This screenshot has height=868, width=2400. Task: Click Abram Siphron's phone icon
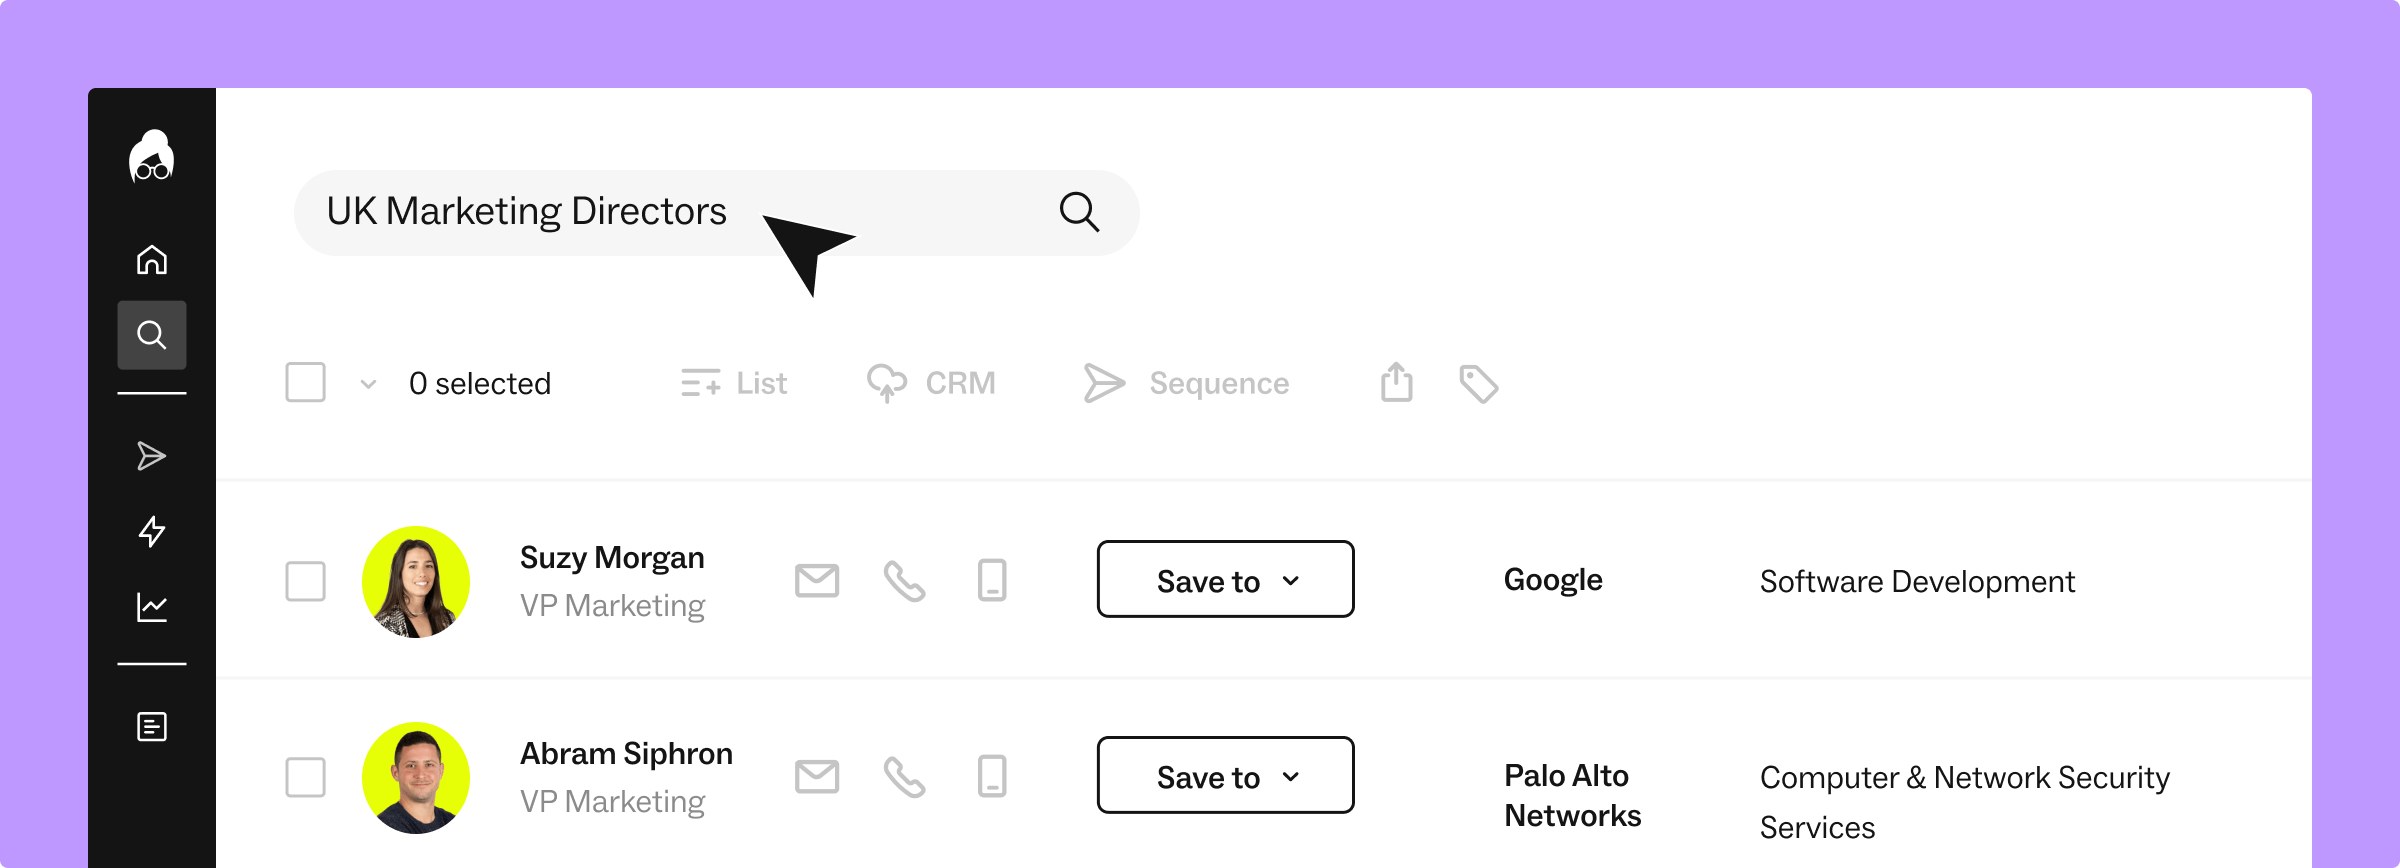point(905,776)
